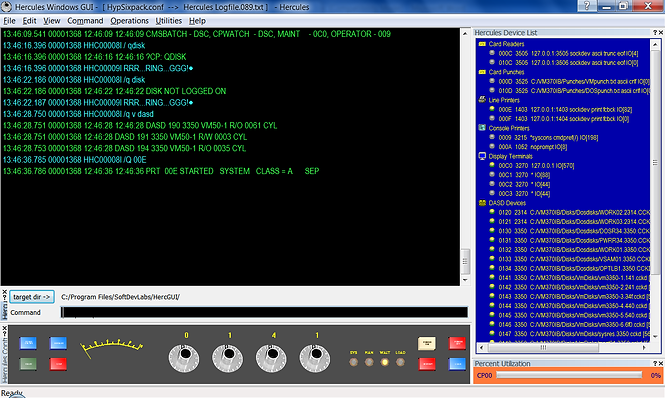The image size is (665, 398).
Task: Open help for Percent Utilization panel
Action: 655,364
